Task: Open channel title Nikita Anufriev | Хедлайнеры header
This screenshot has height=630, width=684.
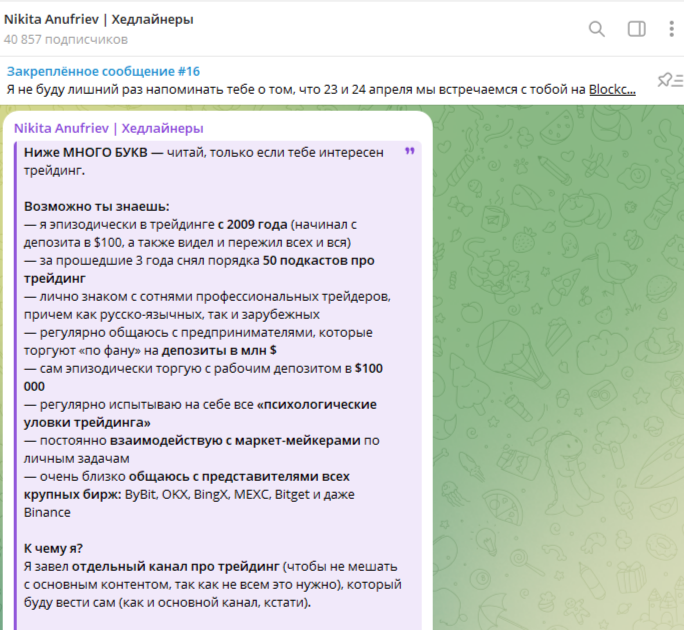Action: click(x=99, y=19)
